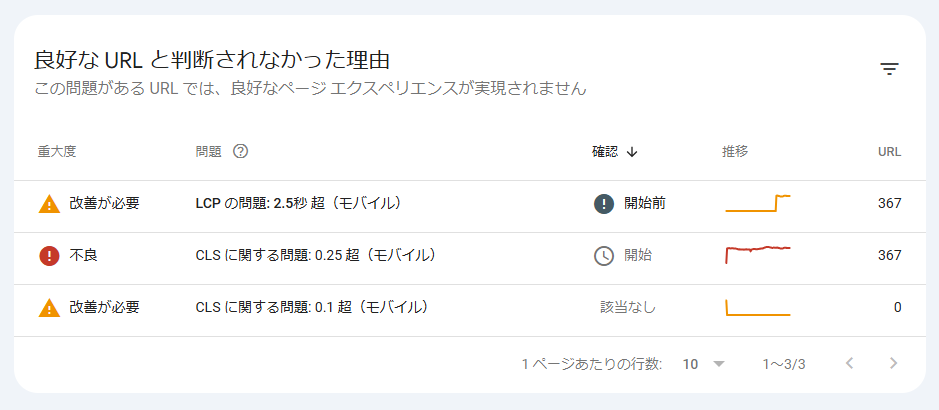Open CLS に関する問題: 0.25 超 issue
Image resolution: width=939 pixels, height=410 pixels.
(x=316, y=256)
